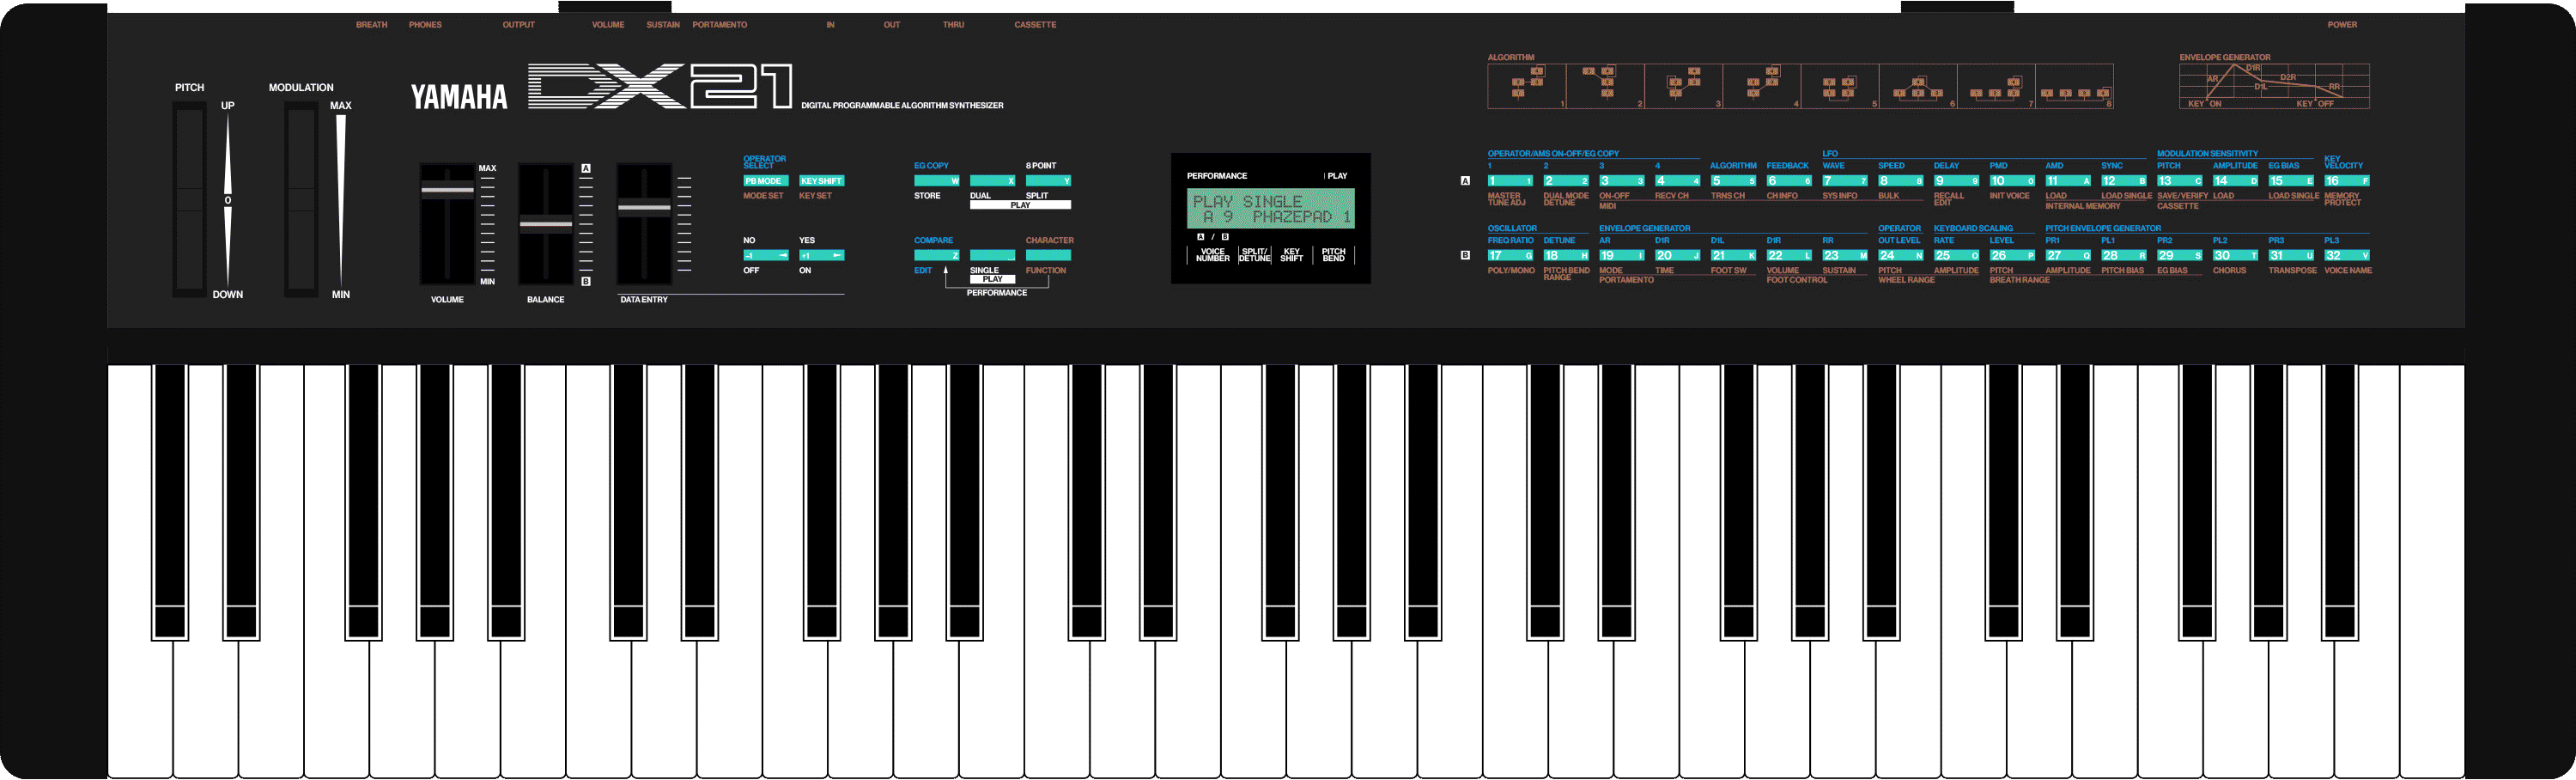This screenshot has width=2576, height=780.
Task: Choose button 5 Algorithm
Action: [1733, 181]
